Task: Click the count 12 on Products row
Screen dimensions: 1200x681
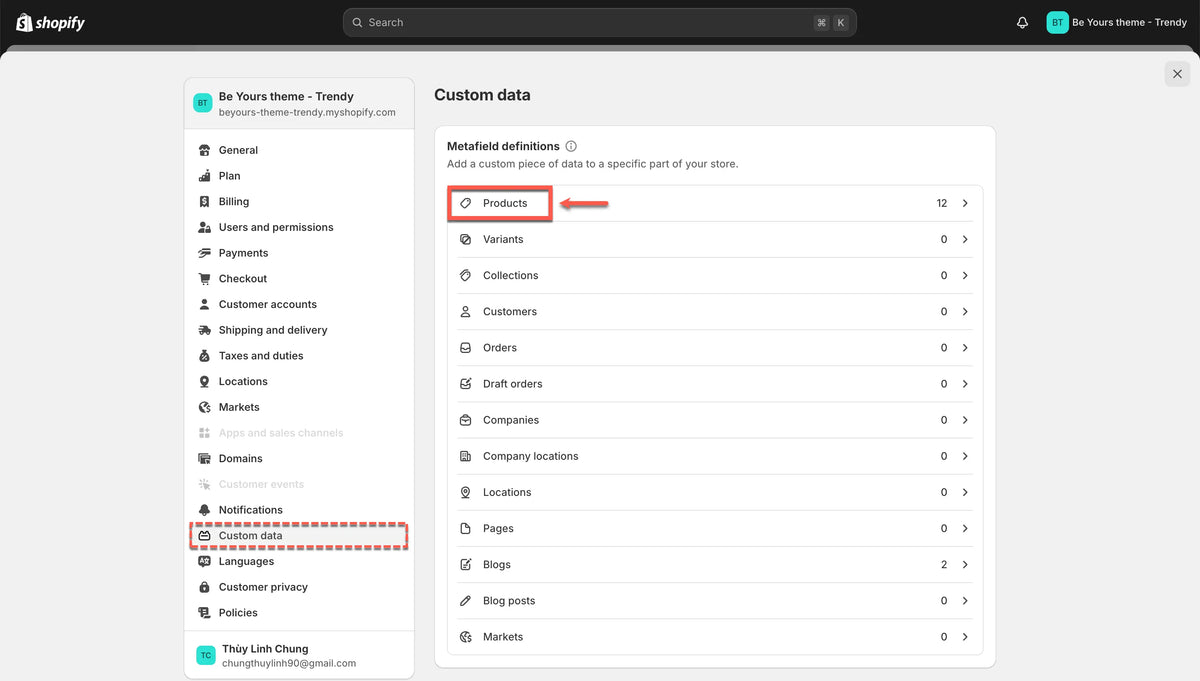Action: point(942,203)
